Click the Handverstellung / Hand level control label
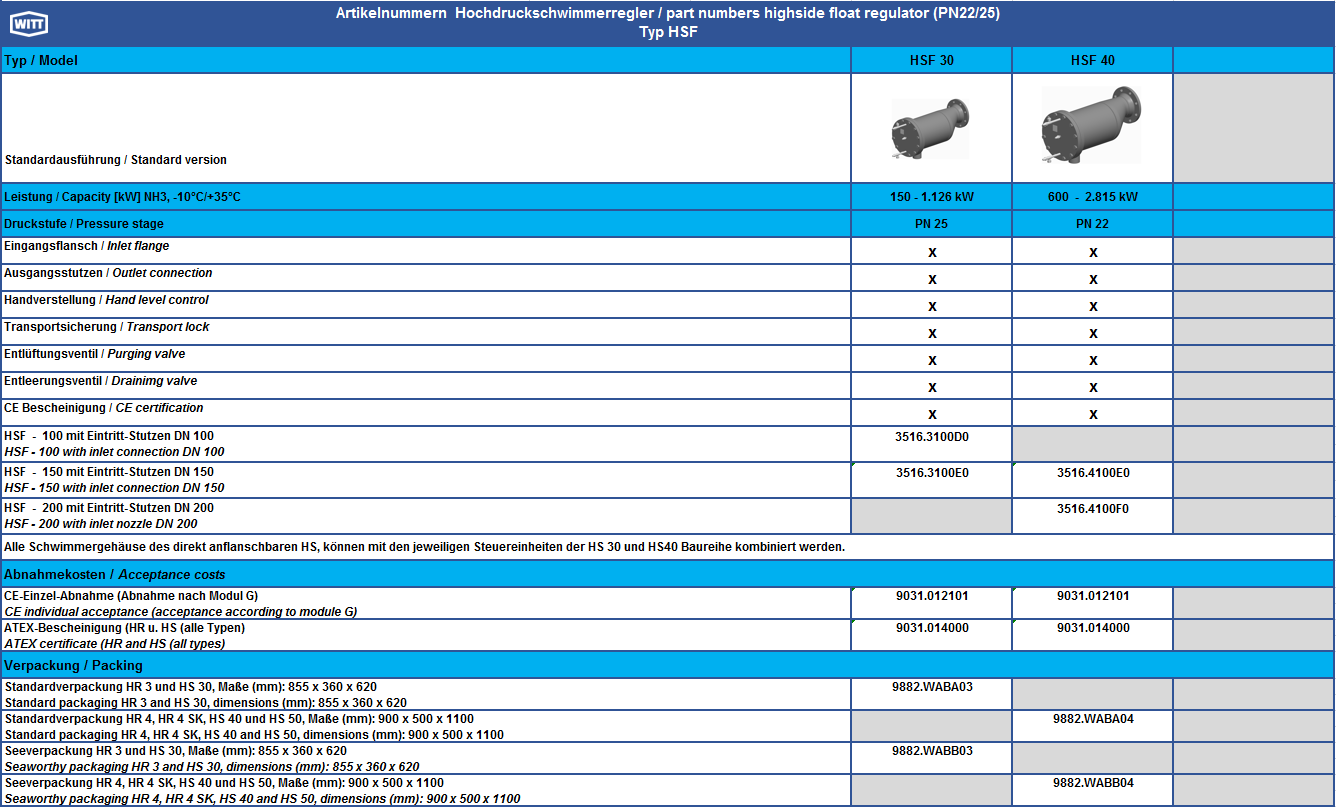 tap(106, 300)
